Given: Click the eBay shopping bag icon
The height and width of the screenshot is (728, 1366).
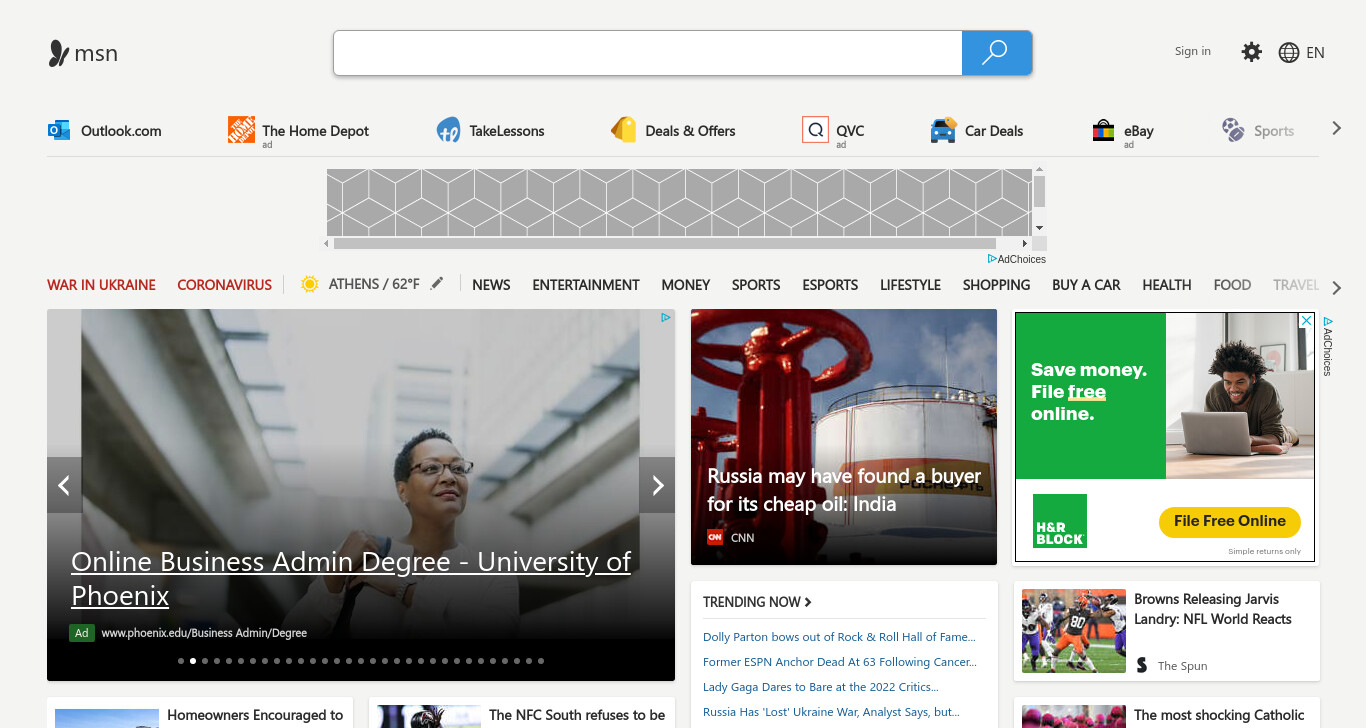Looking at the screenshot, I should [1103, 130].
